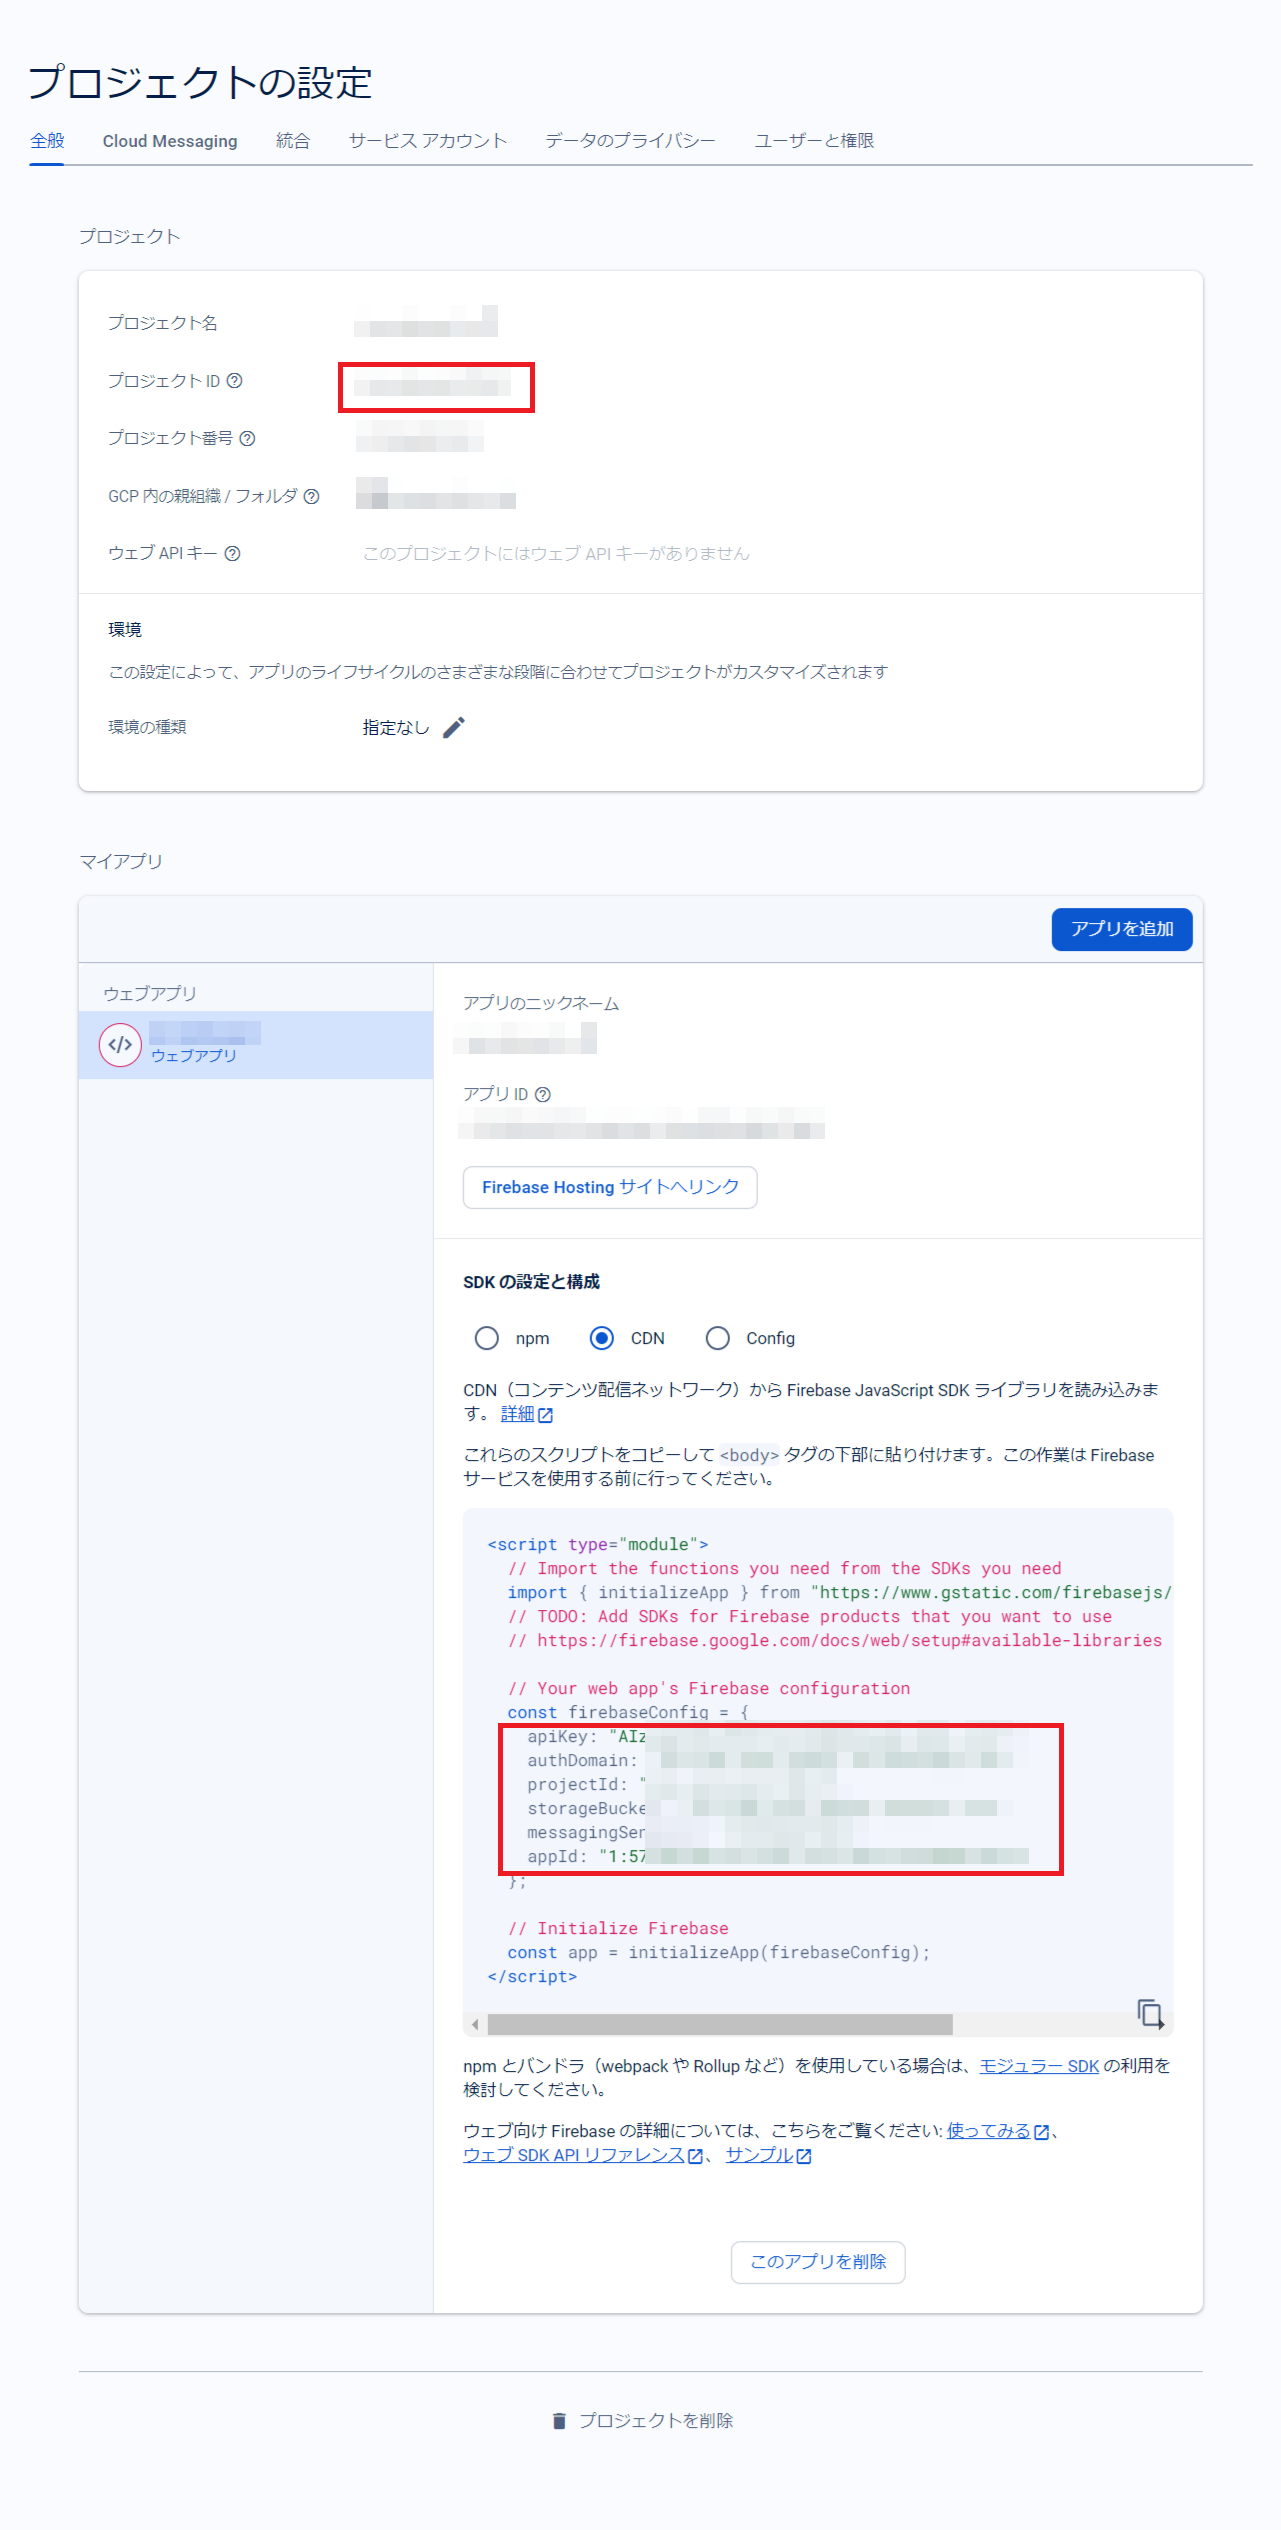Select the CDN radio option
The image size is (1281, 2530).
602,1338
